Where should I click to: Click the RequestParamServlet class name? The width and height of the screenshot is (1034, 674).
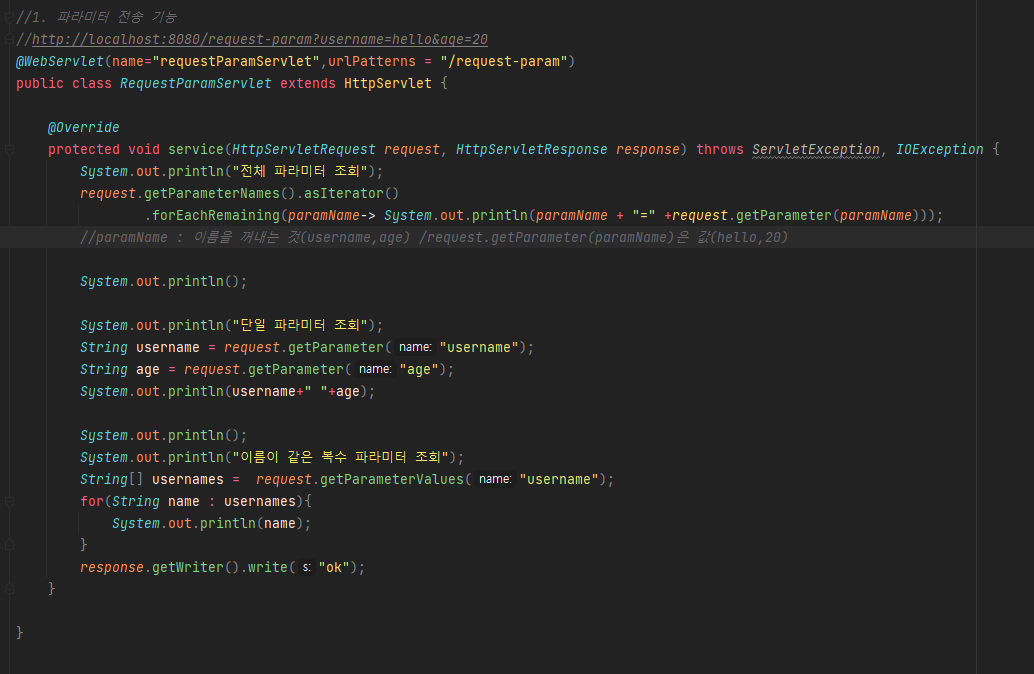click(x=195, y=84)
